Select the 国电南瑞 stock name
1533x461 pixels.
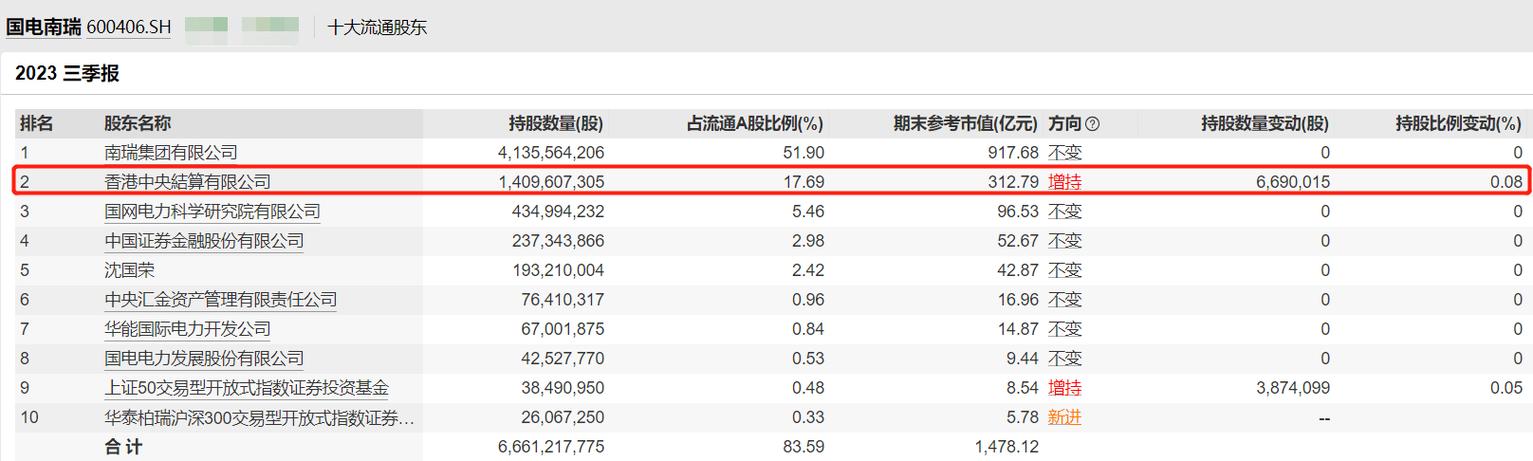coord(44,27)
